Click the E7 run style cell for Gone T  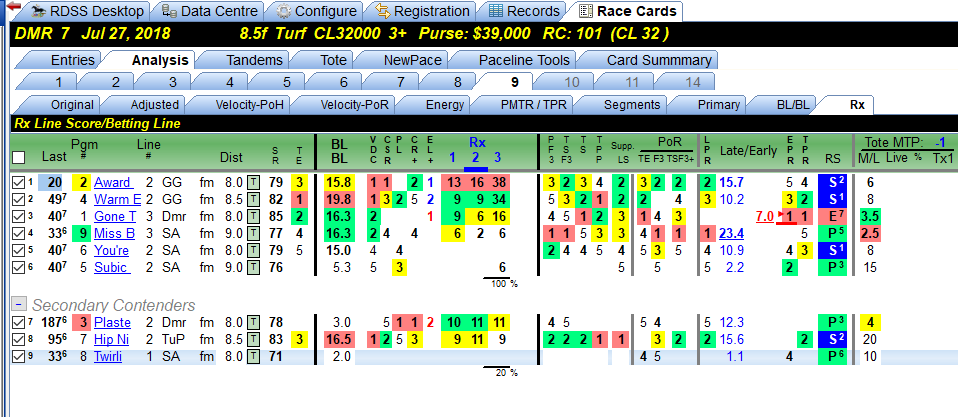click(x=832, y=216)
